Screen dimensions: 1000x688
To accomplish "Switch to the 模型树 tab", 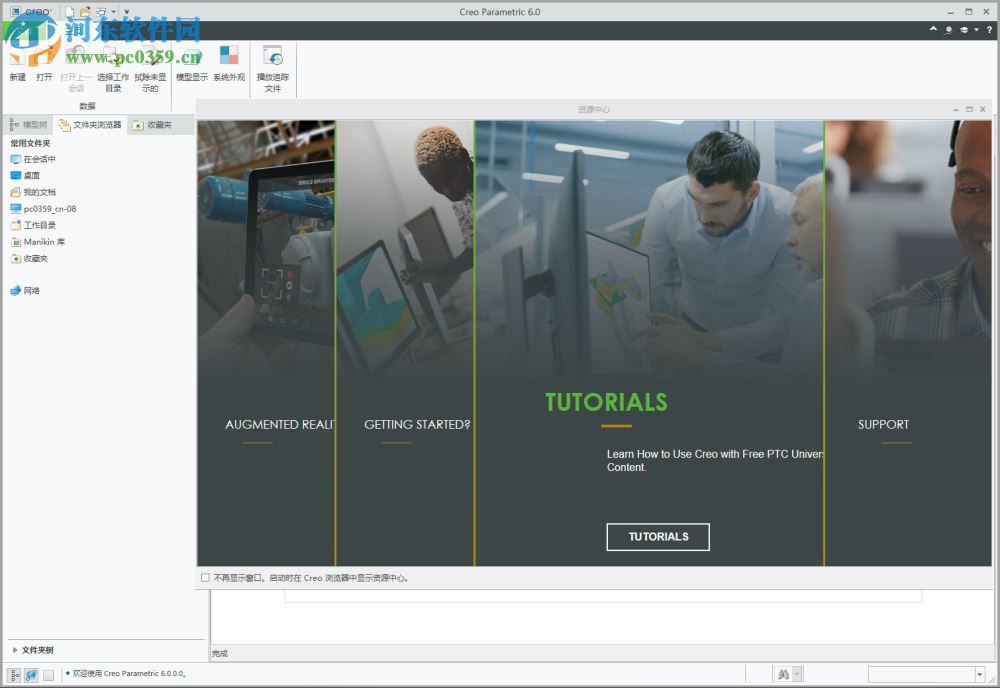I will coord(30,124).
